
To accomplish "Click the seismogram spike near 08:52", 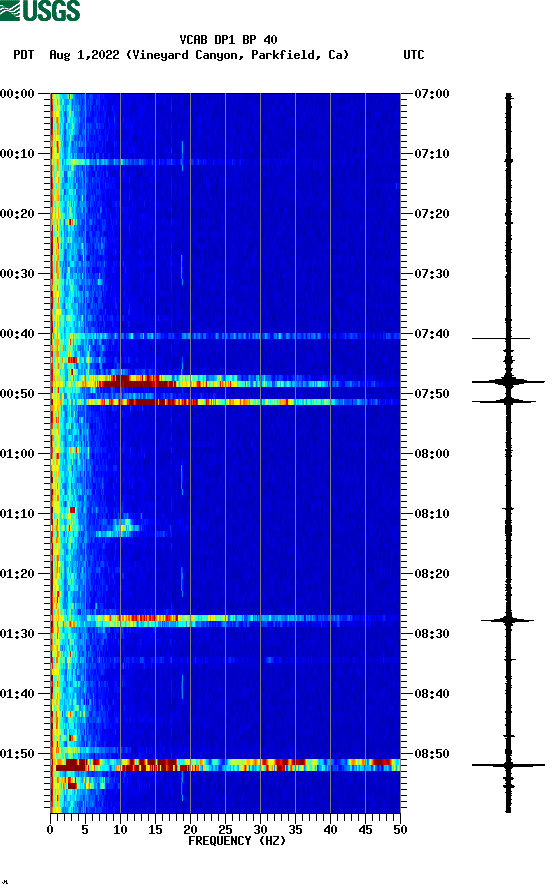I will click(508, 765).
